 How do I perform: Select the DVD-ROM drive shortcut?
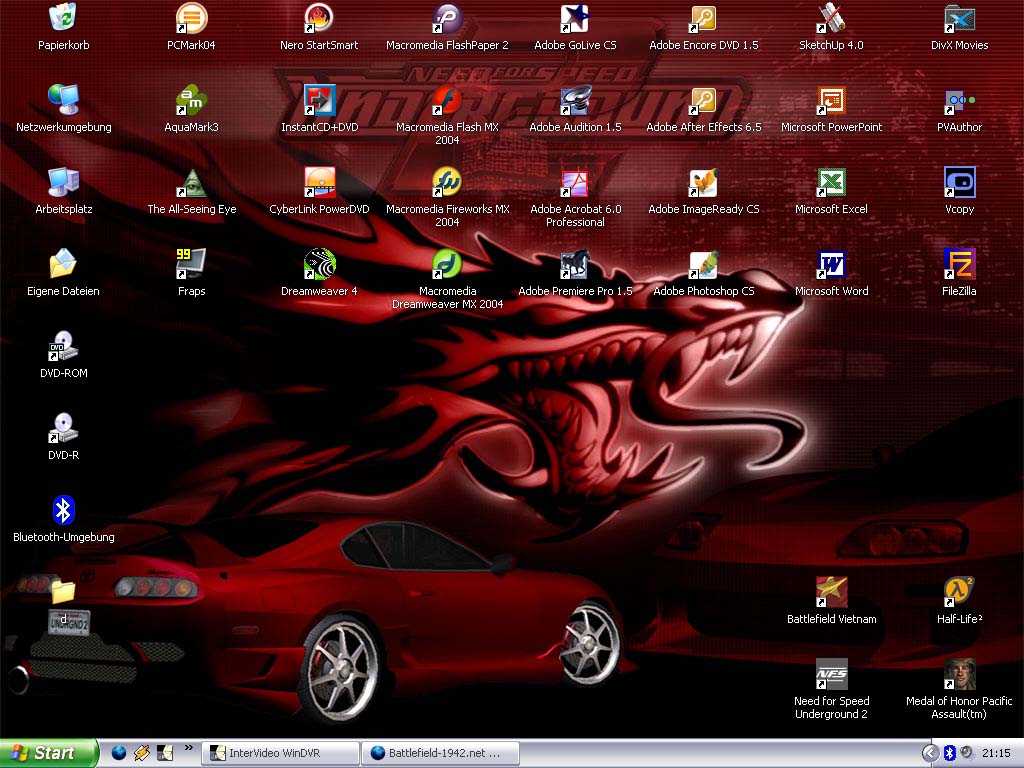[x=63, y=346]
